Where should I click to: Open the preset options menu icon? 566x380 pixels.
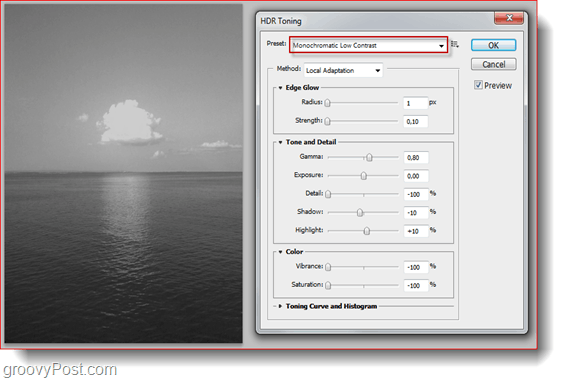click(455, 44)
